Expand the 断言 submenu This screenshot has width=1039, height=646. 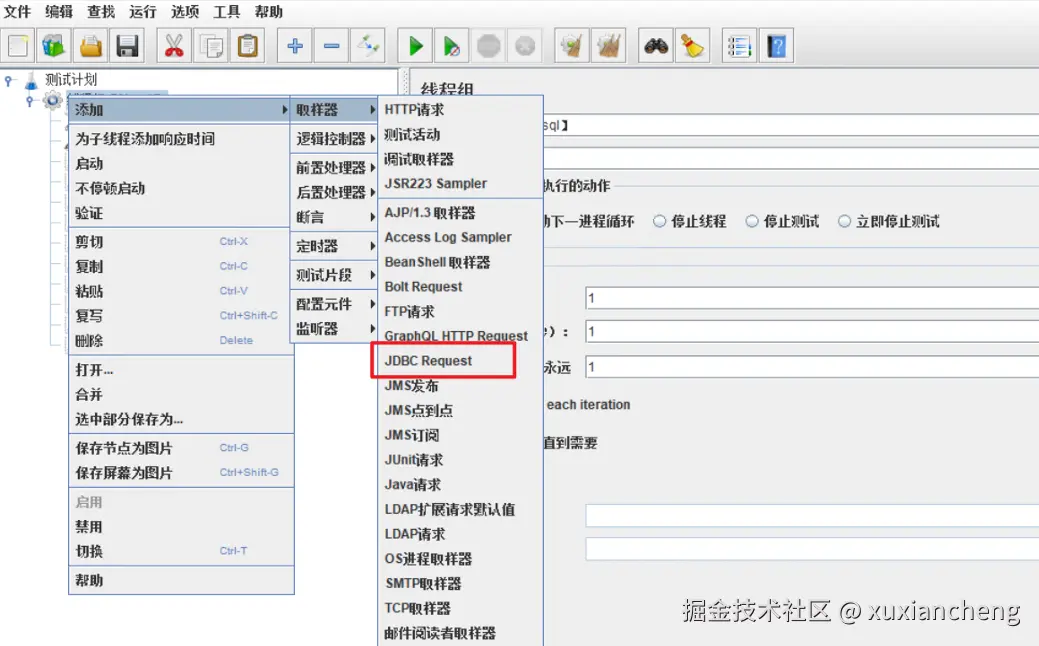334,217
